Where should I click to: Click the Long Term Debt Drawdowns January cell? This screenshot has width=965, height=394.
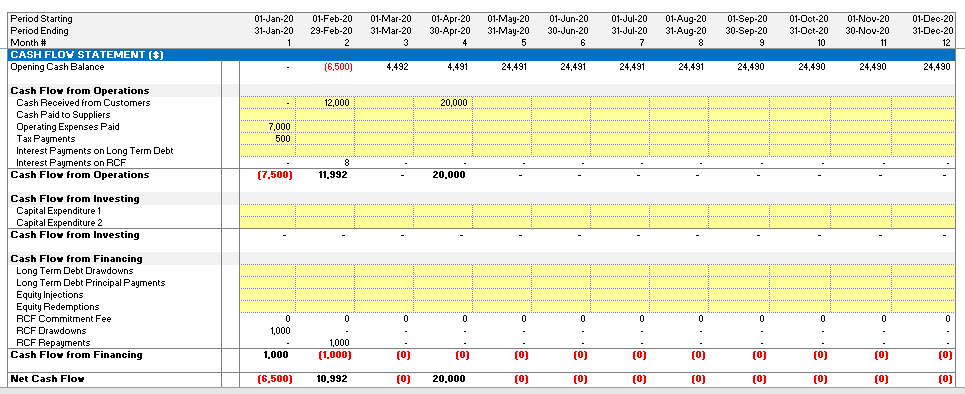coord(268,271)
